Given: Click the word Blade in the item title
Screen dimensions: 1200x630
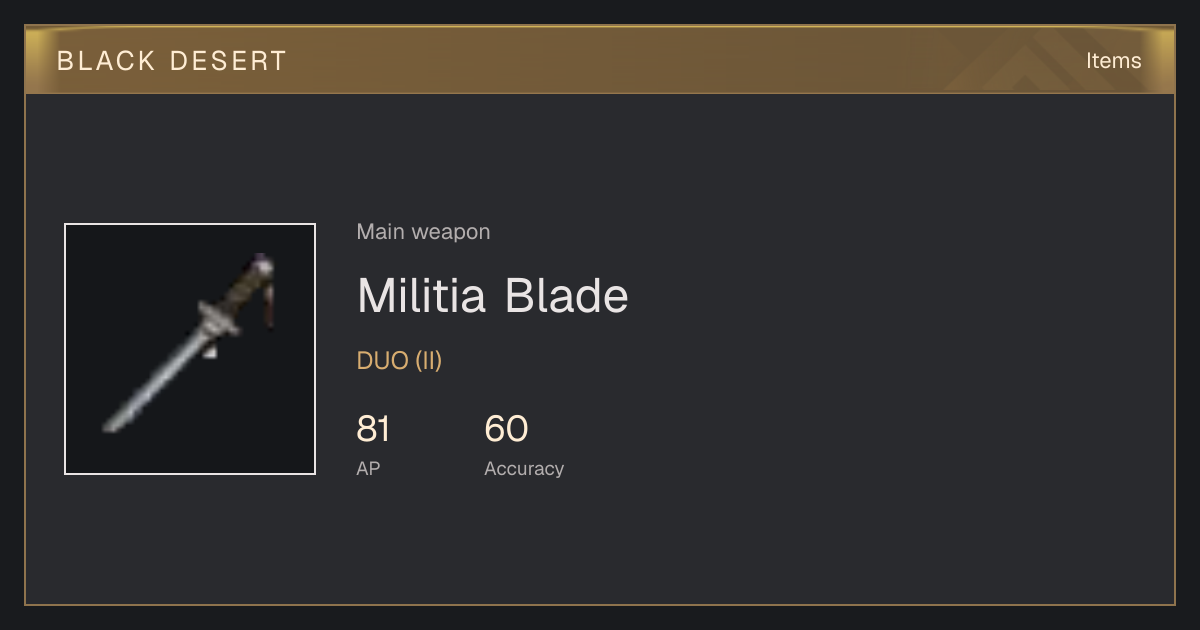Looking at the screenshot, I should 566,296.
